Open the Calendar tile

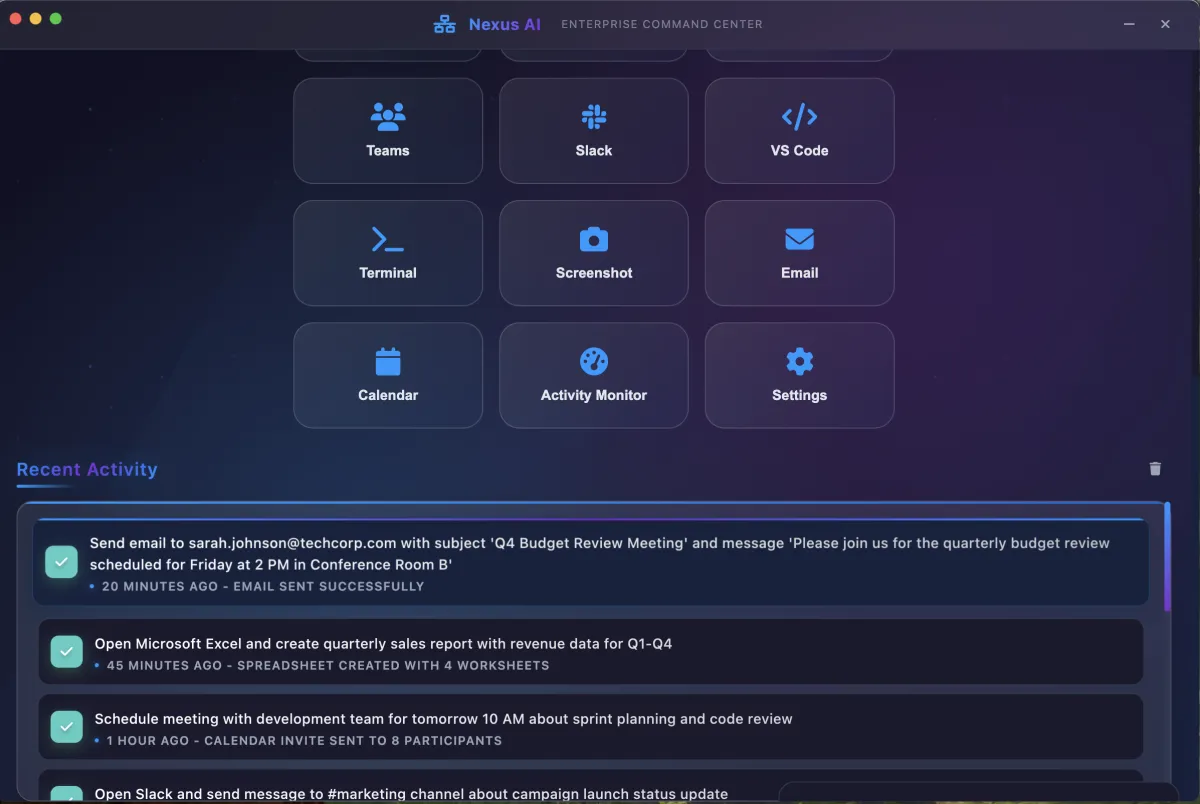pyautogui.click(x=388, y=375)
